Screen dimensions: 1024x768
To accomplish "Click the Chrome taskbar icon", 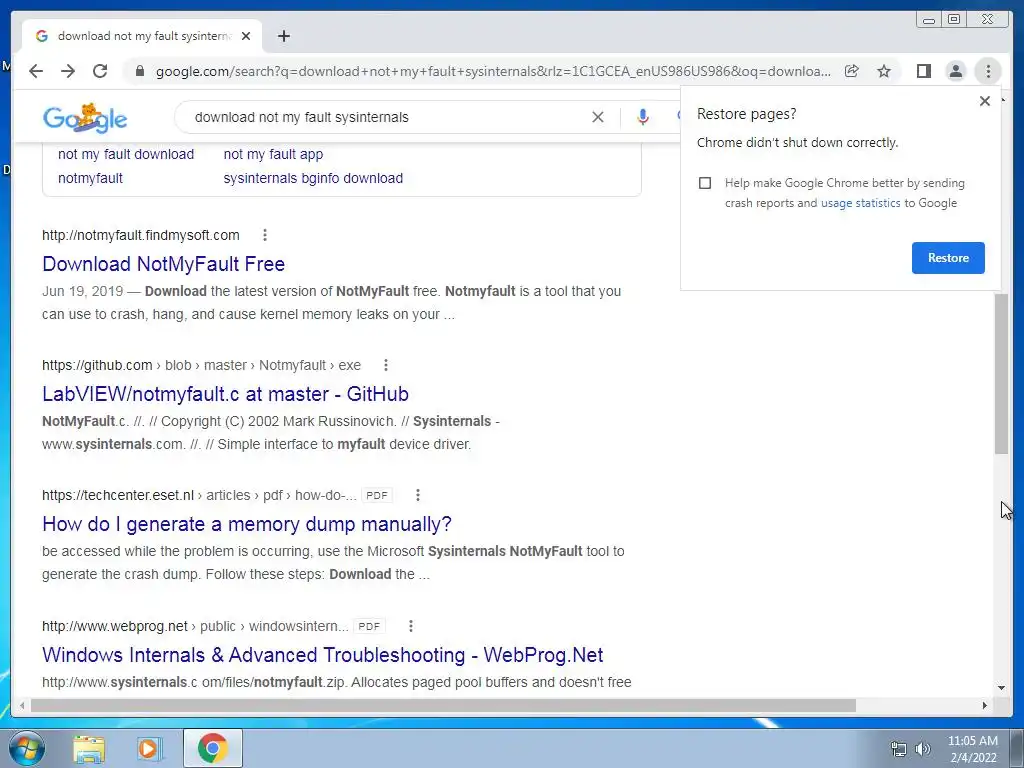I will click(x=213, y=748).
